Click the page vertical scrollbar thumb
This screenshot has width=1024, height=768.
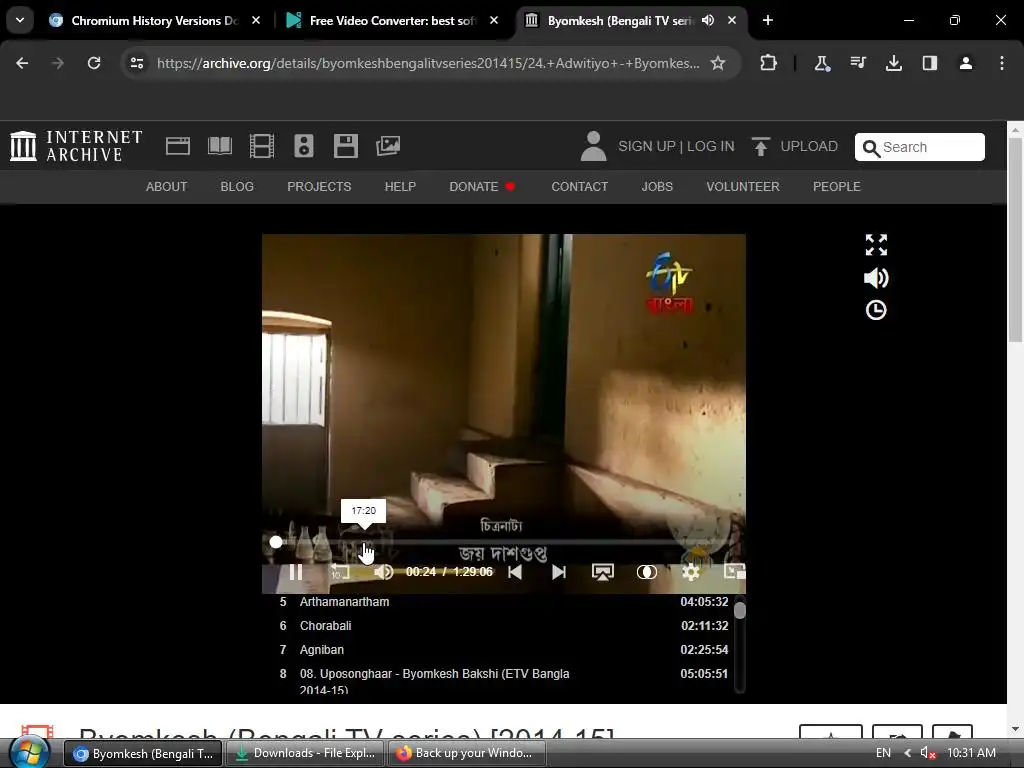[1015, 238]
